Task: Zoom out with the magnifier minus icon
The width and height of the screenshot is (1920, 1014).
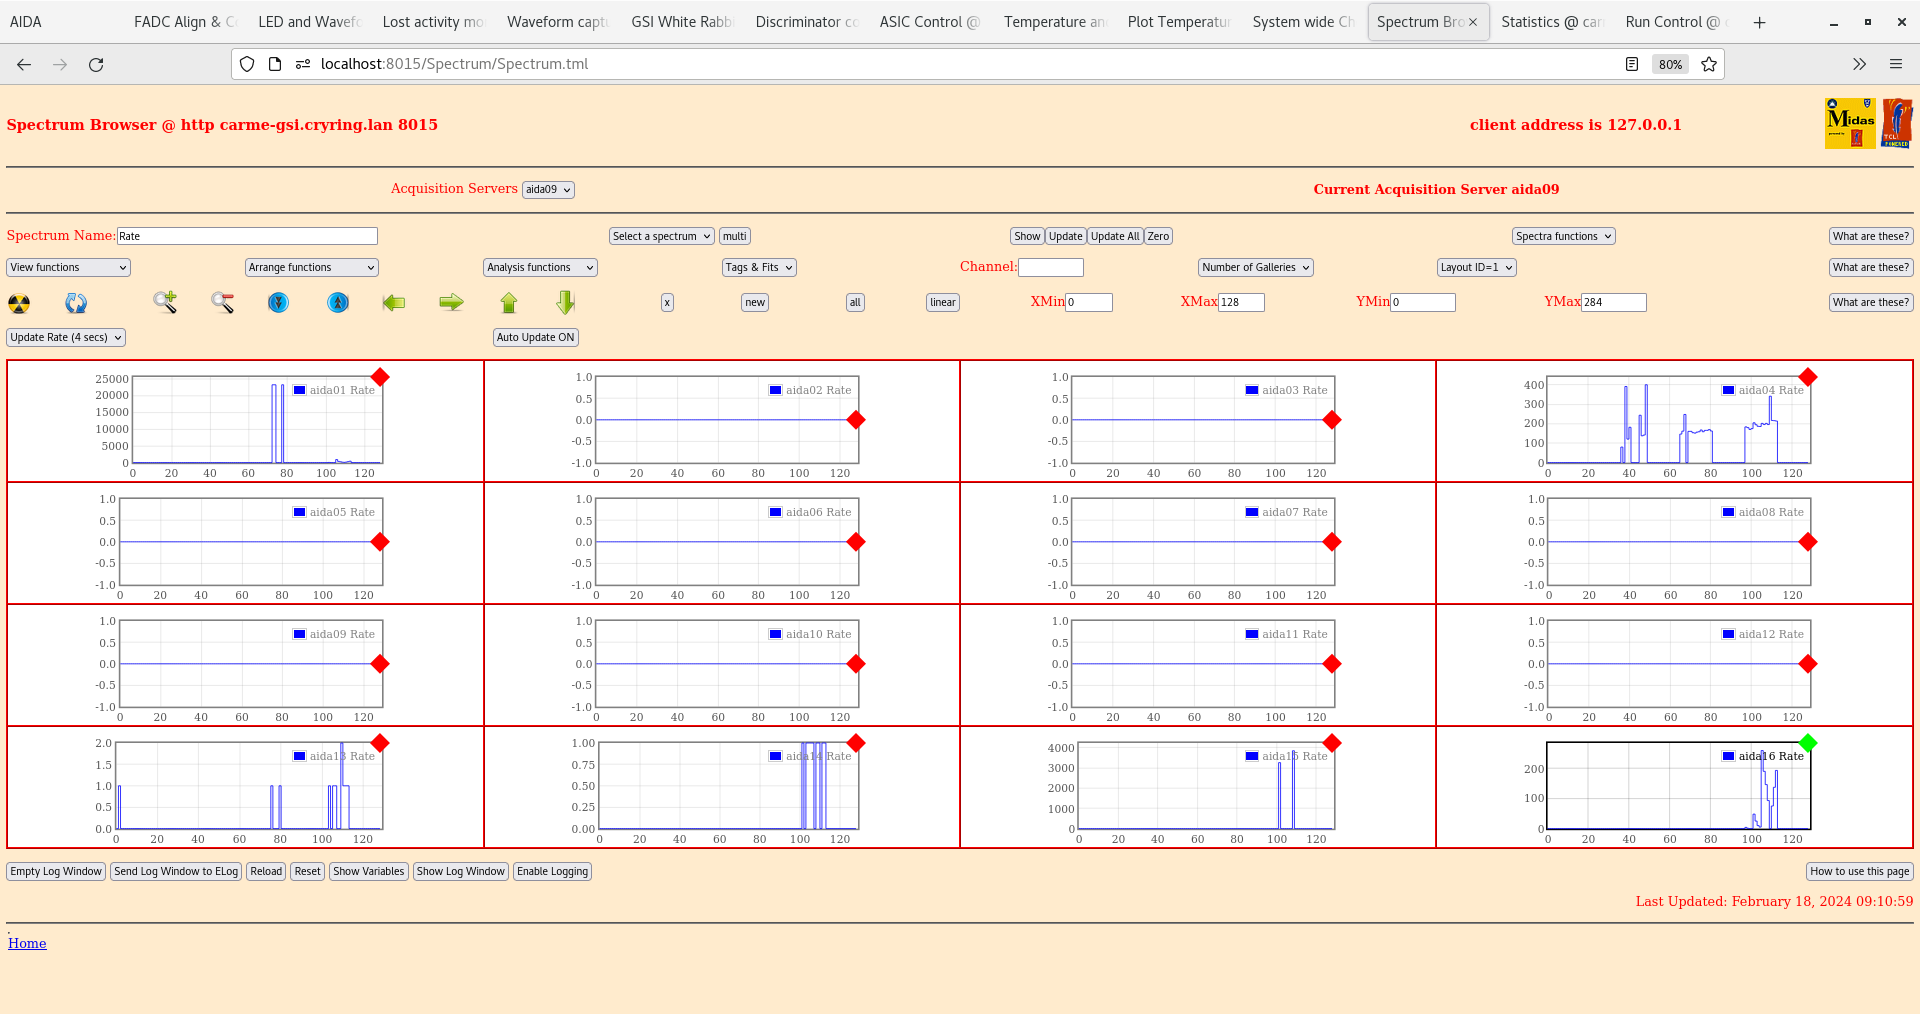Action: (222, 302)
